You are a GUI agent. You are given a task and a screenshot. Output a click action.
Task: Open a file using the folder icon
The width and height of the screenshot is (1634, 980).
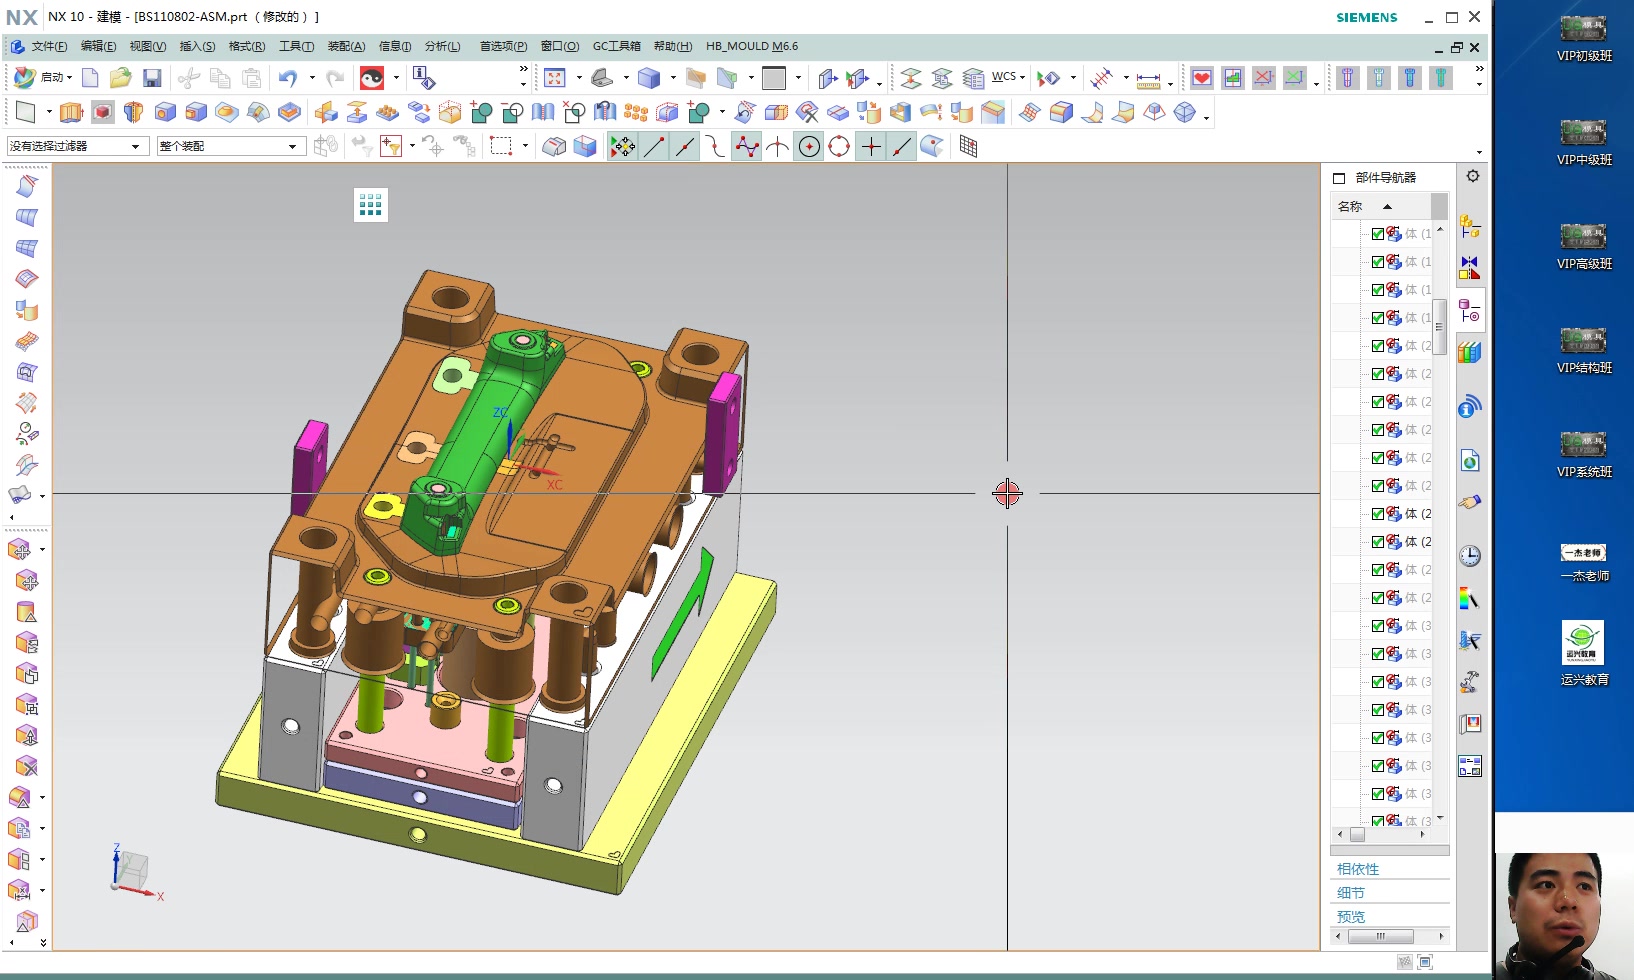click(x=121, y=78)
